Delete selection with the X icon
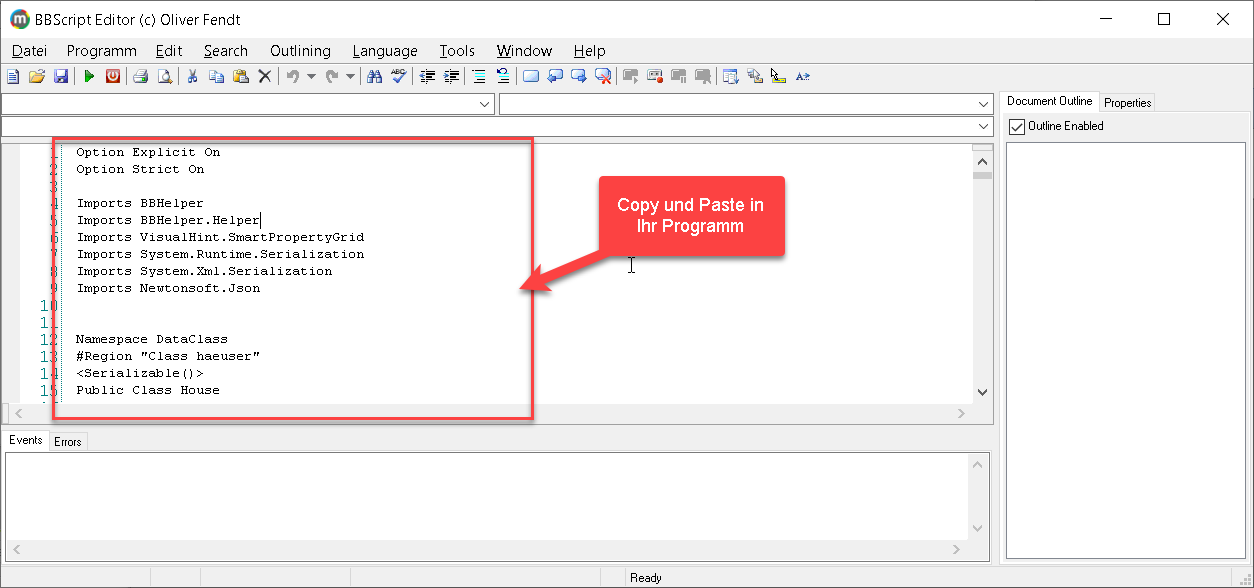1254x588 pixels. tap(265, 76)
